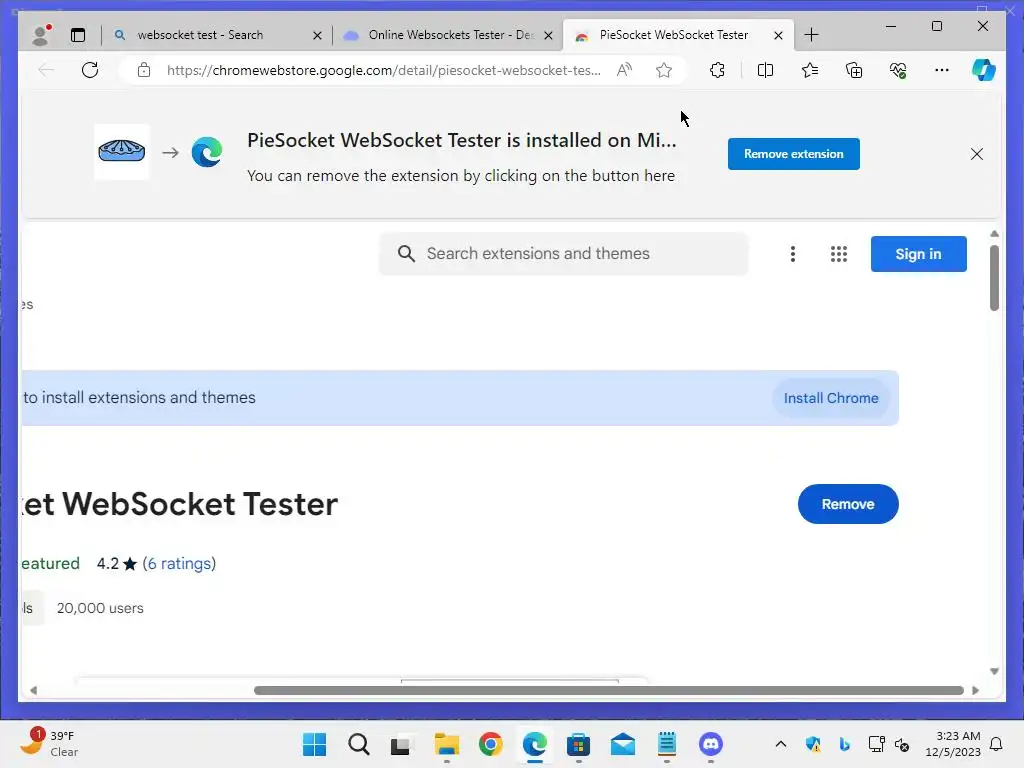Open the 6 ratings link
Image resolution: width=1024 pixels, height=768 pixels.
(x=182, y=564)
